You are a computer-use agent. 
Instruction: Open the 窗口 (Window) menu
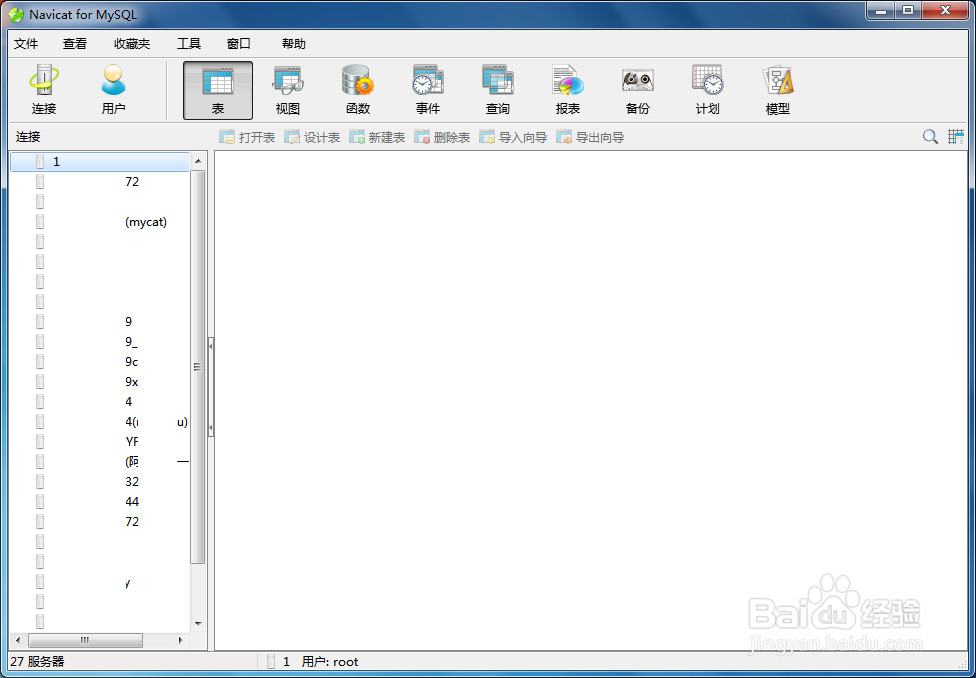(x=238, y=44)
